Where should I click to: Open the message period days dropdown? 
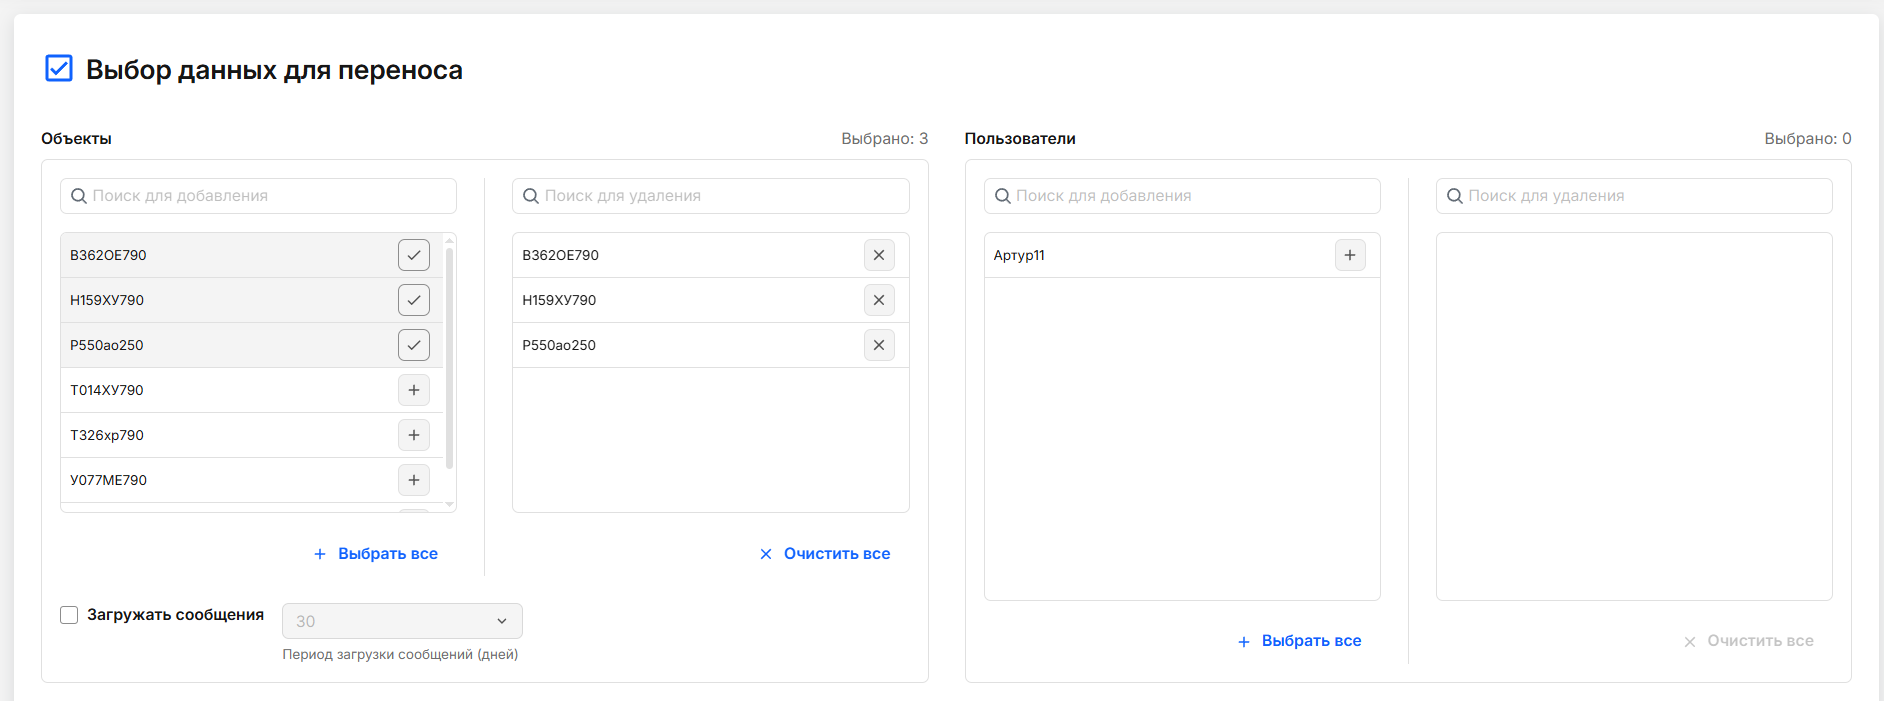click(x=402, y=621)
